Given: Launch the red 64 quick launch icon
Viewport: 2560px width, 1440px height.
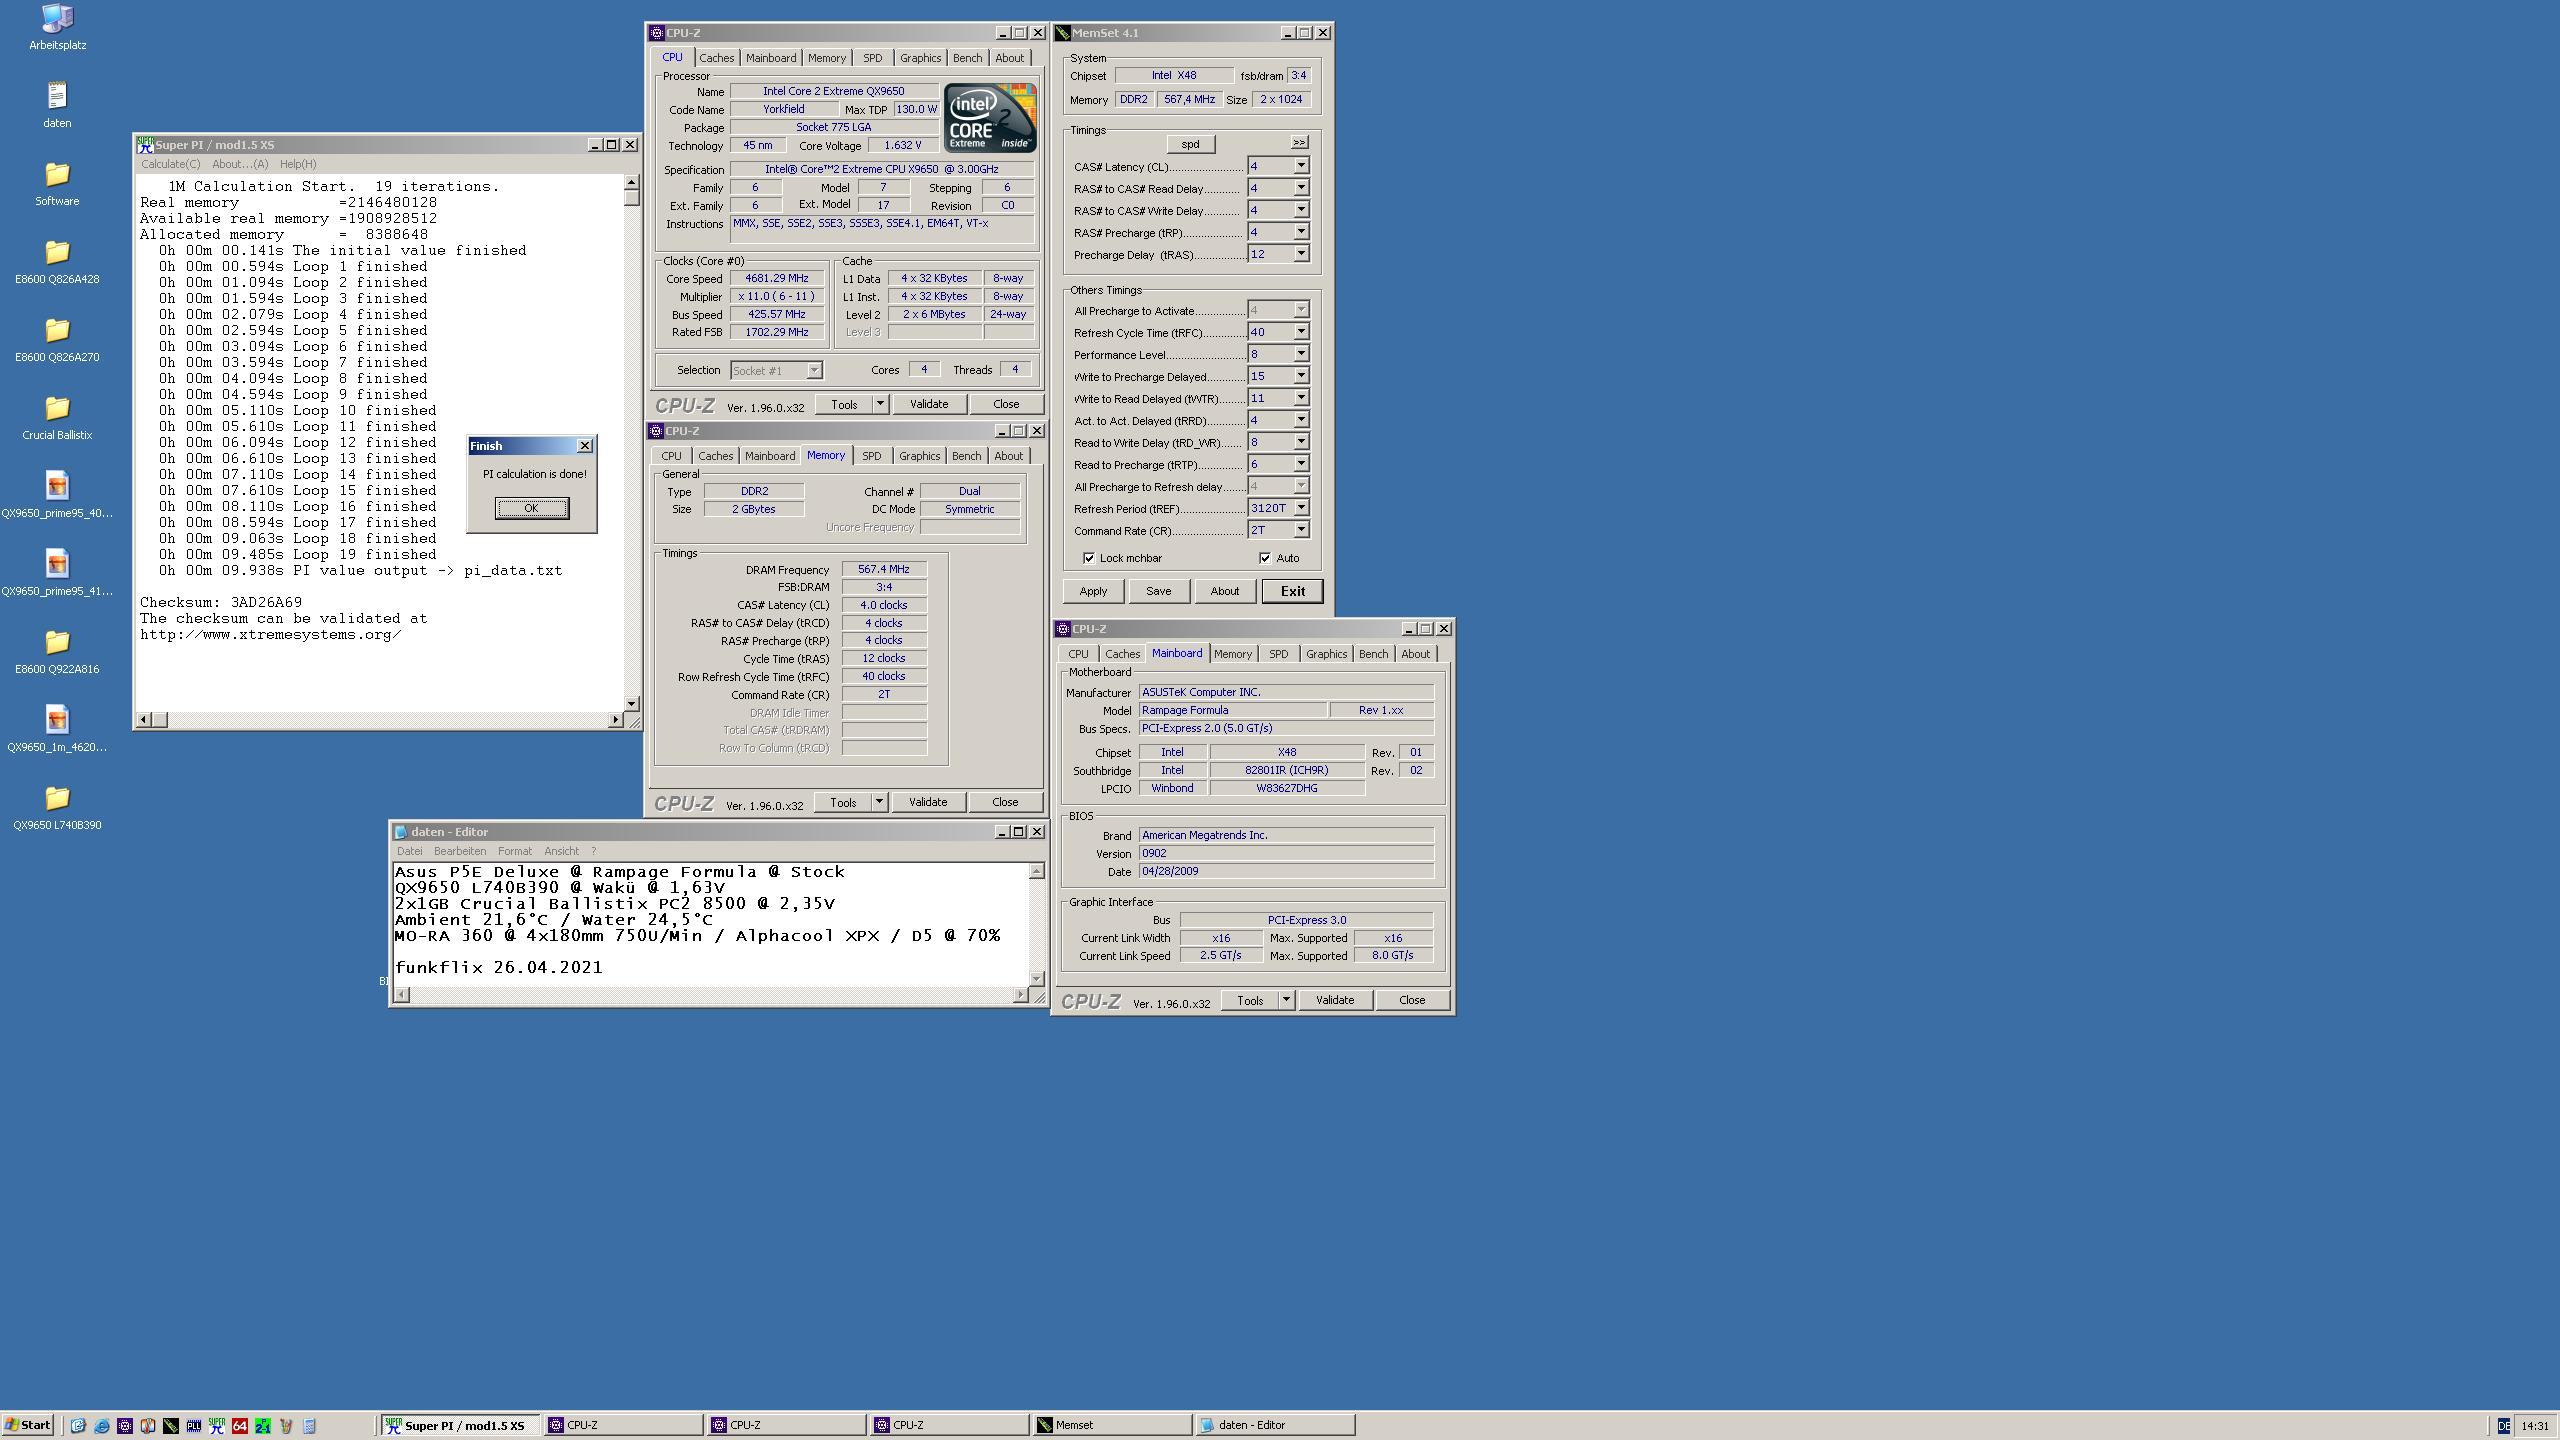Looking at the screenshot, I should [239, 1426].
